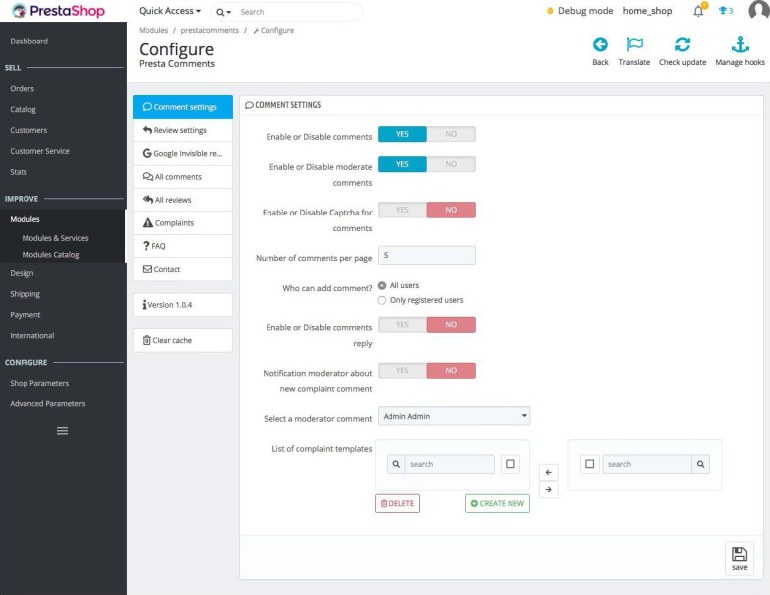
Task: Enable comments reply with YES
Action: point(402,325)
